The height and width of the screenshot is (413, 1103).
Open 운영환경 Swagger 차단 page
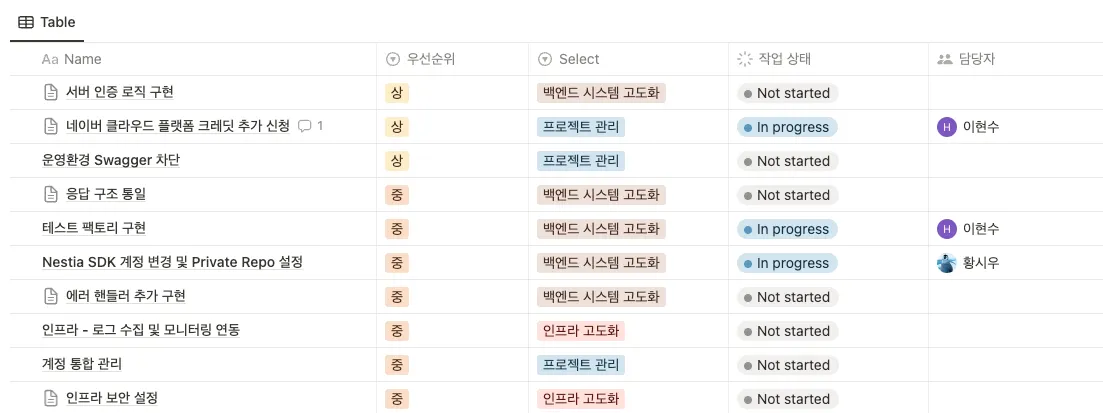(x=111, y=160)
